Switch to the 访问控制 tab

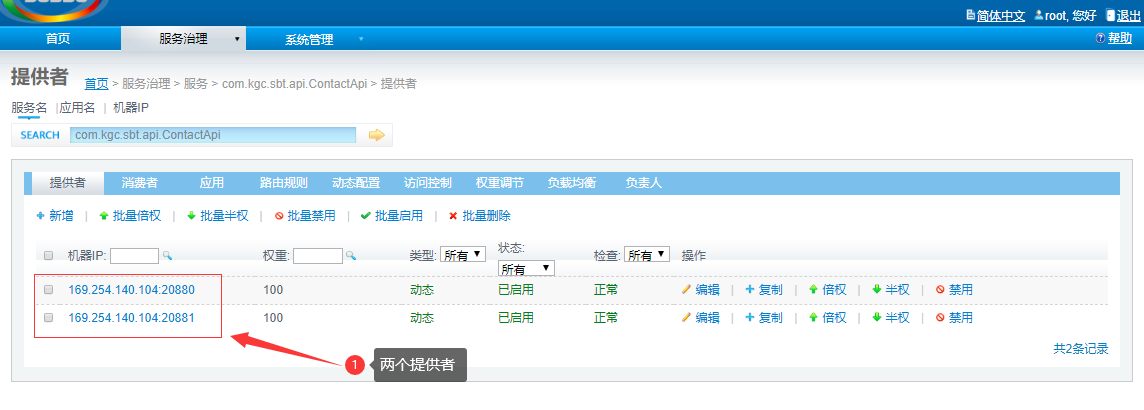point(428,182)
